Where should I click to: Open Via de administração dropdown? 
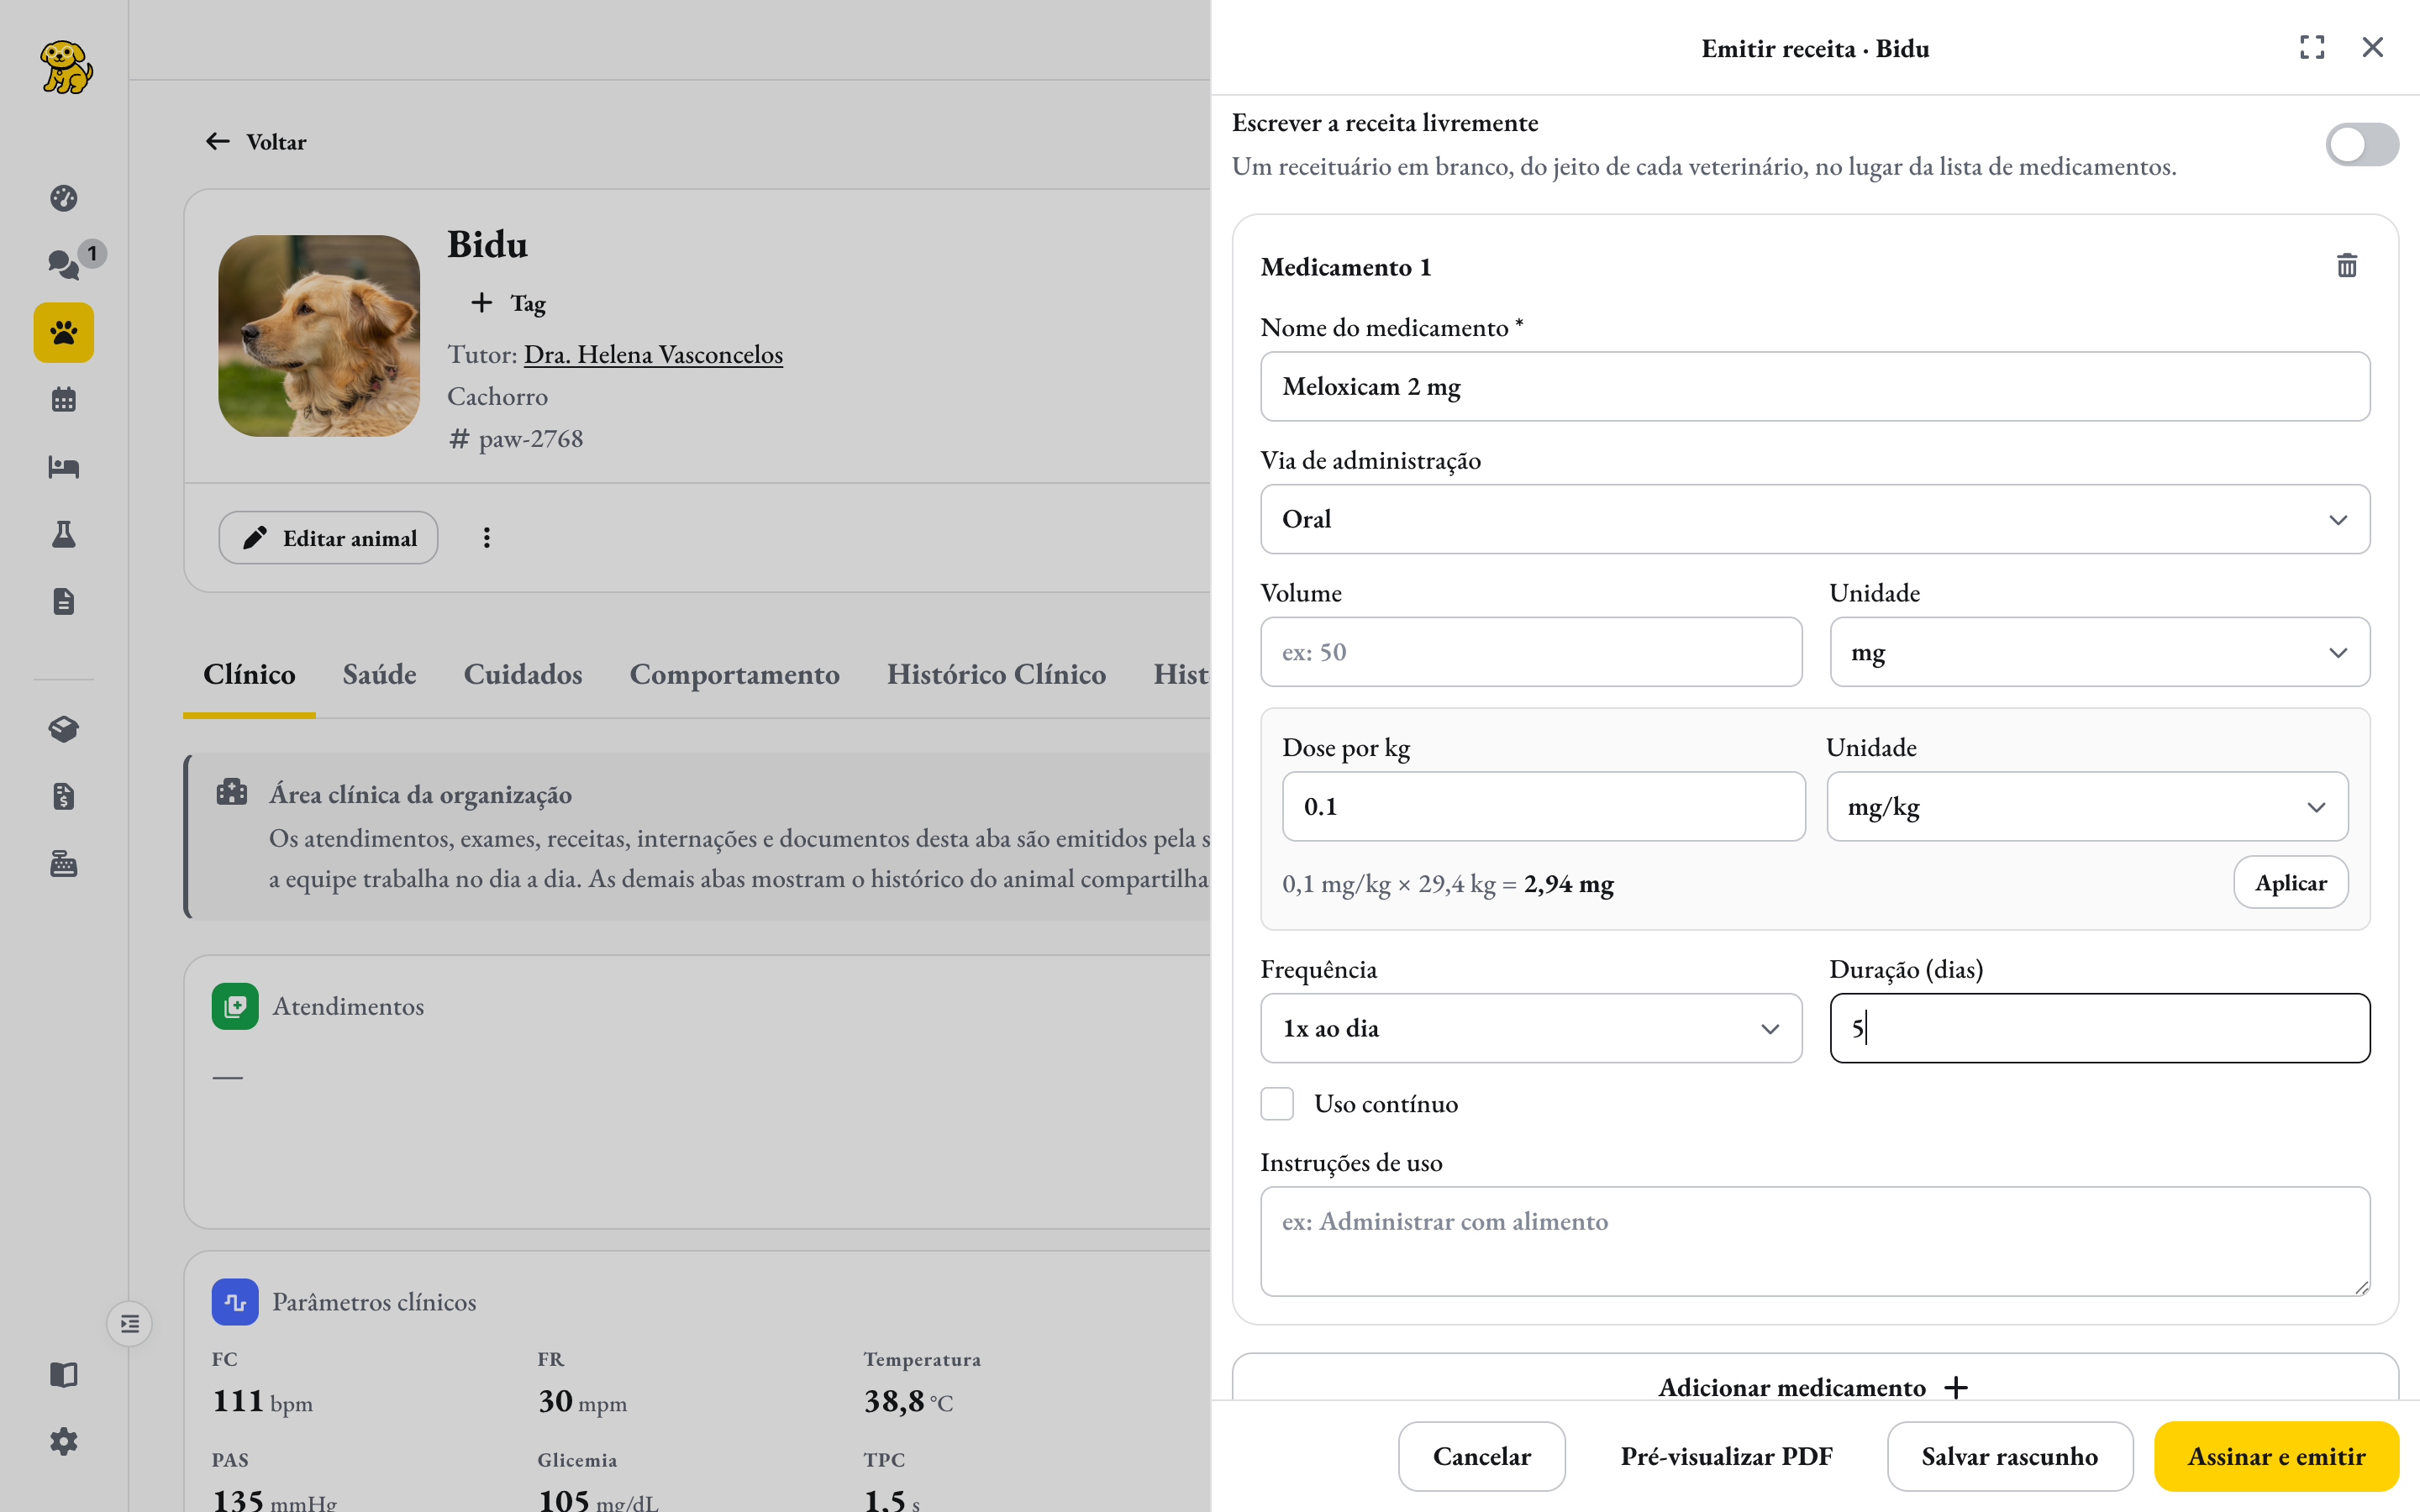tap(1815, 519)
